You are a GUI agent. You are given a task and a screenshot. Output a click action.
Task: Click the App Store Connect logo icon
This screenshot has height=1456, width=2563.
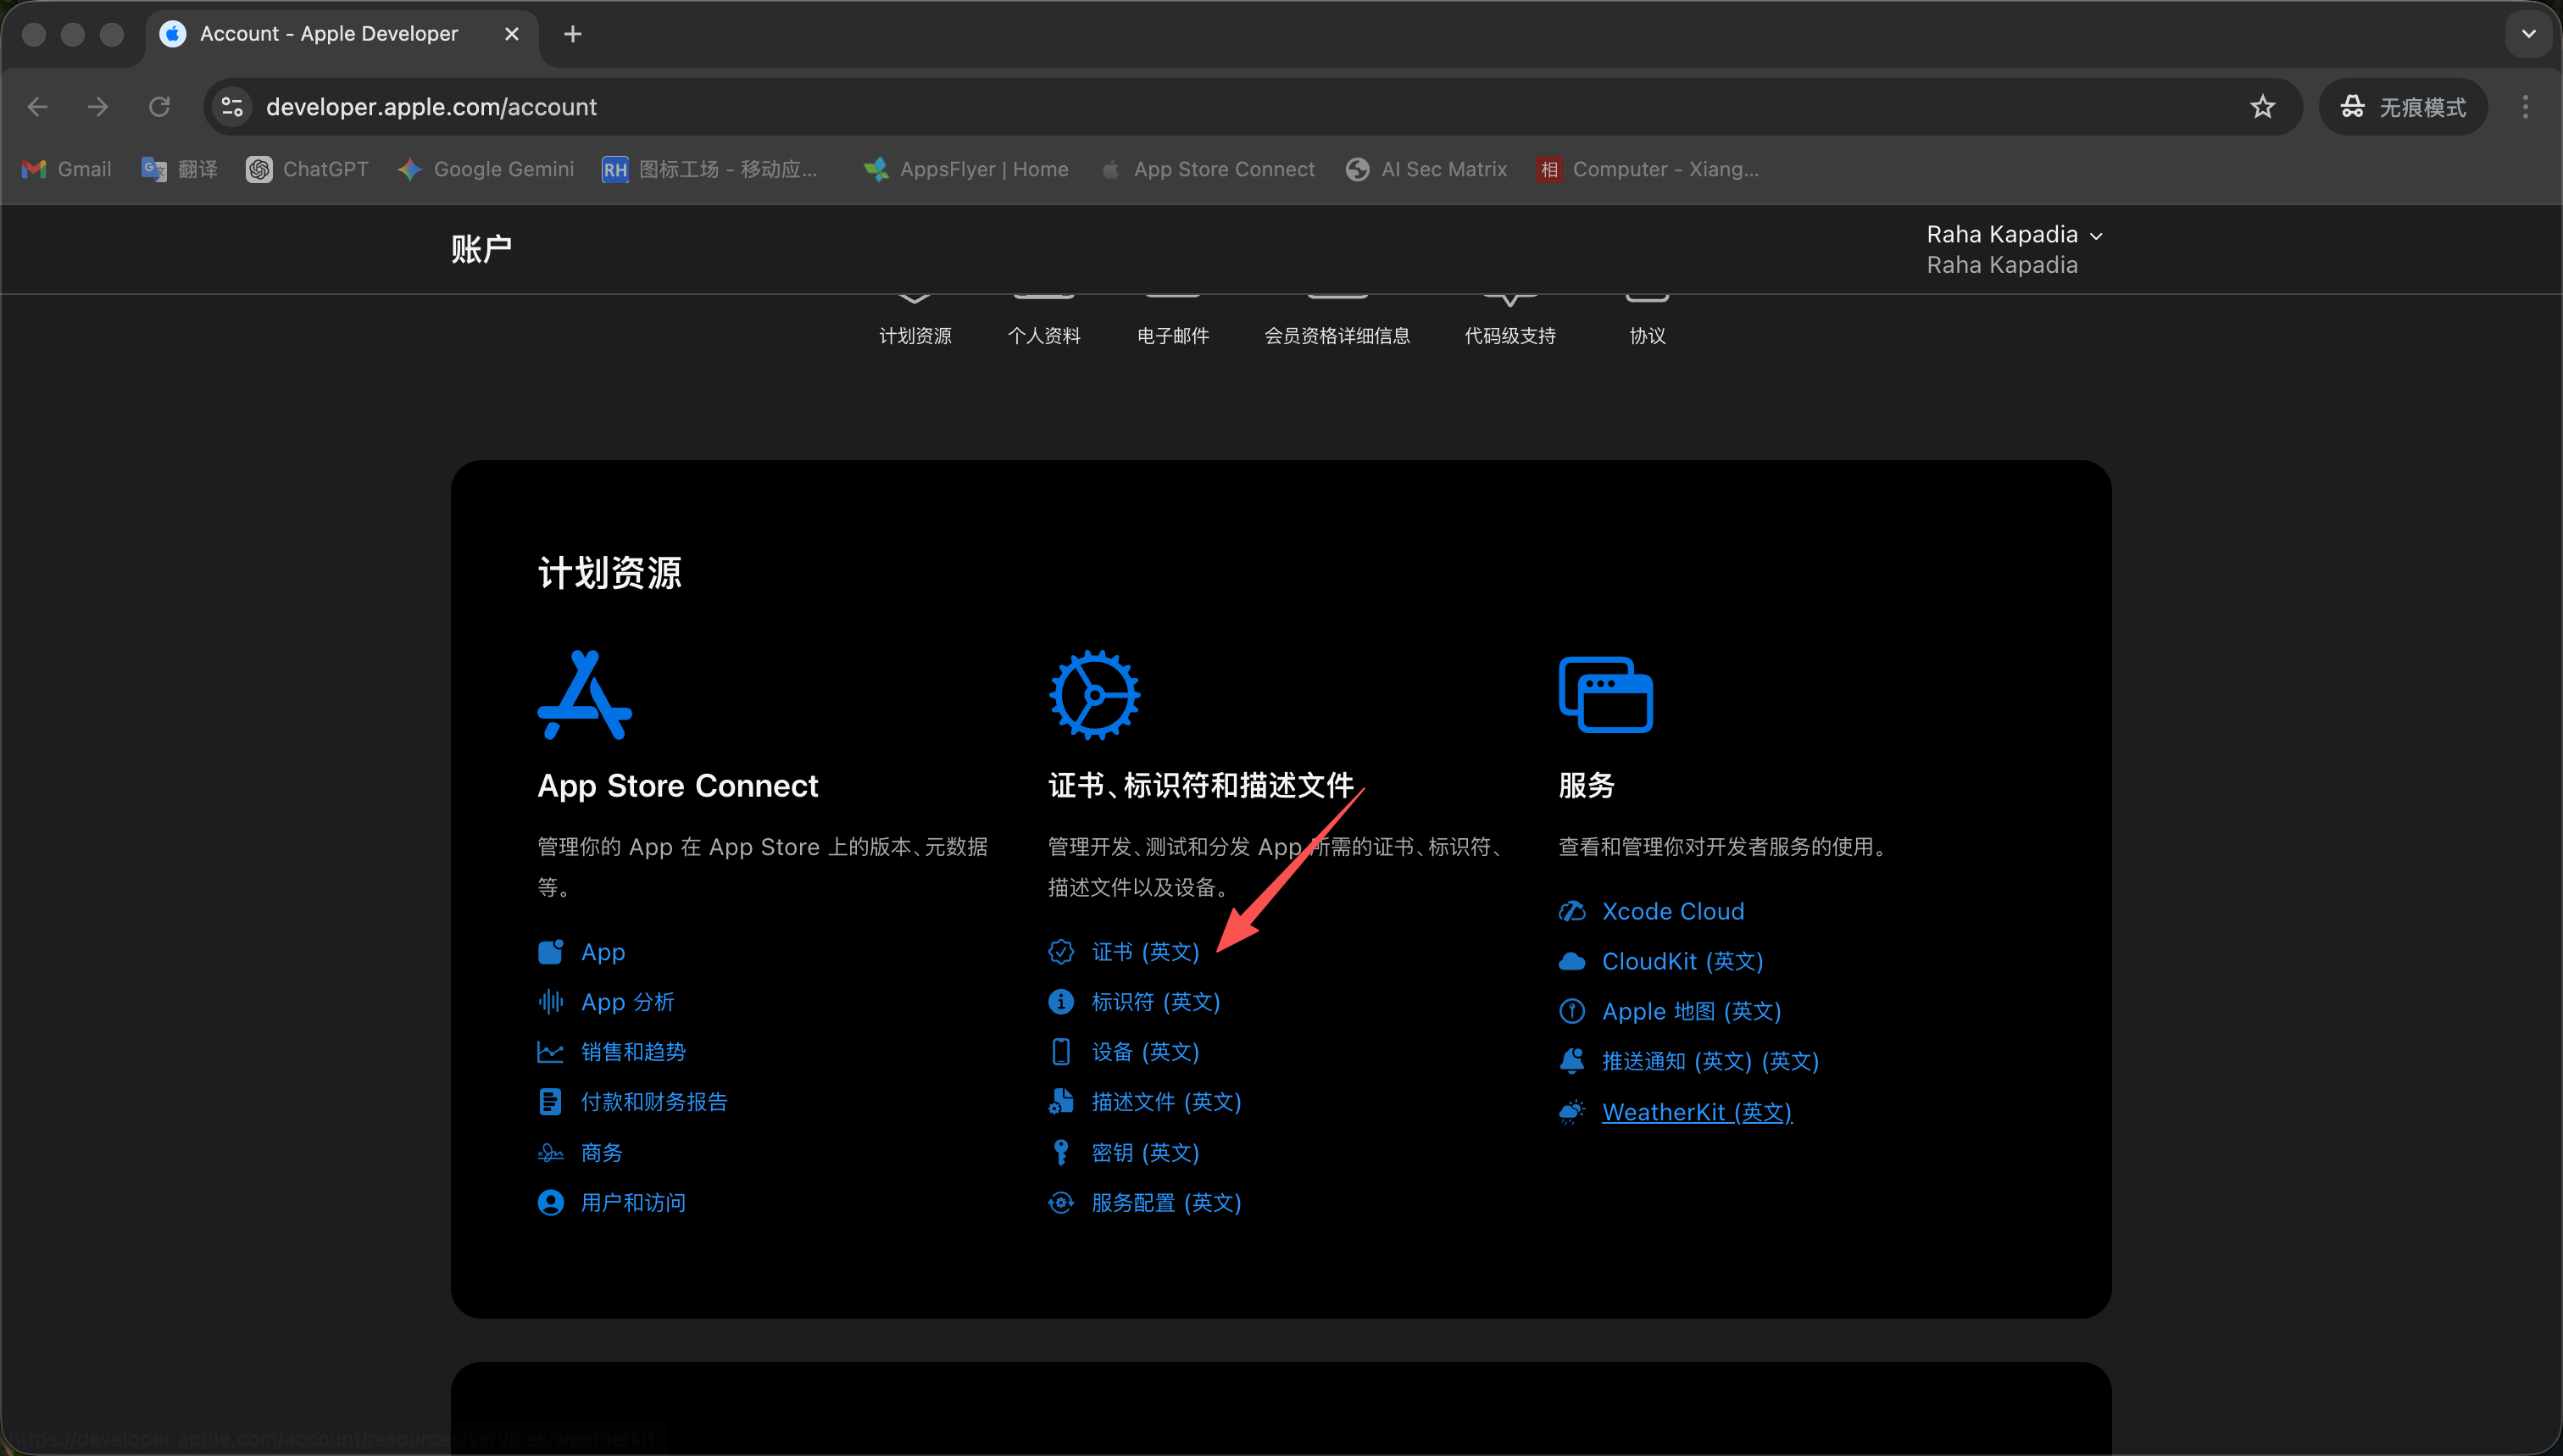click(584, 695)
